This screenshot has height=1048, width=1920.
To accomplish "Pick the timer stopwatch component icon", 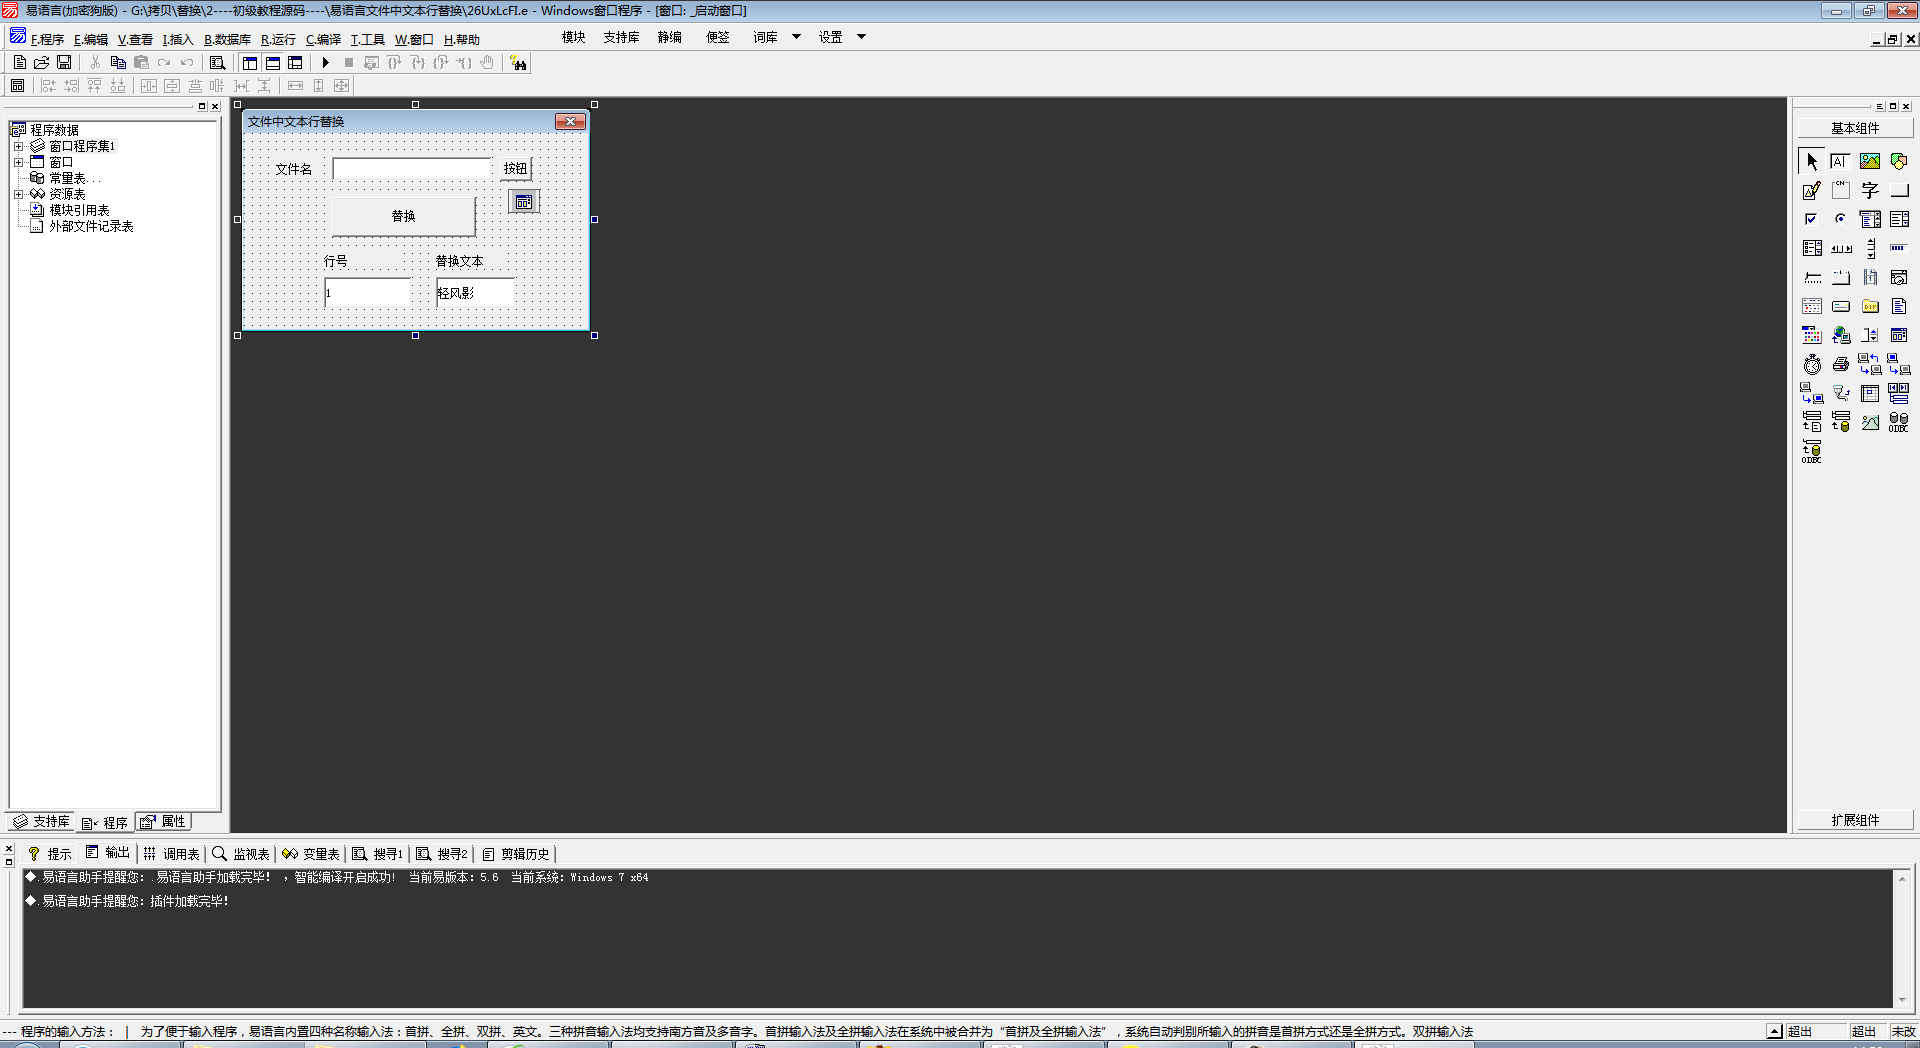I will coord(1812,364).
